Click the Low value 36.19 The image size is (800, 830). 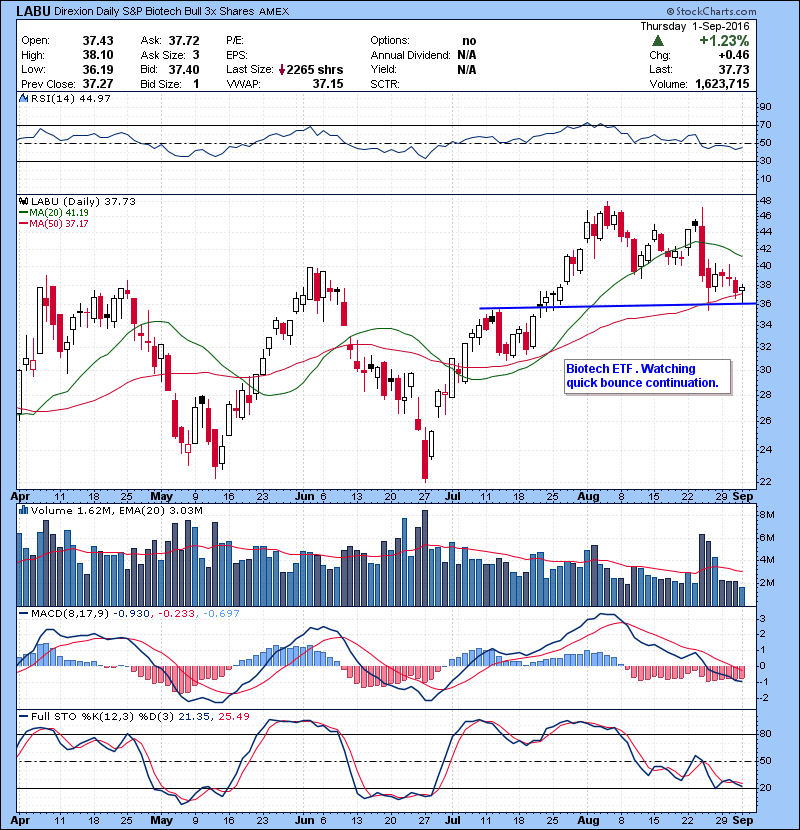pyautogui.click(x=97, y=69)
